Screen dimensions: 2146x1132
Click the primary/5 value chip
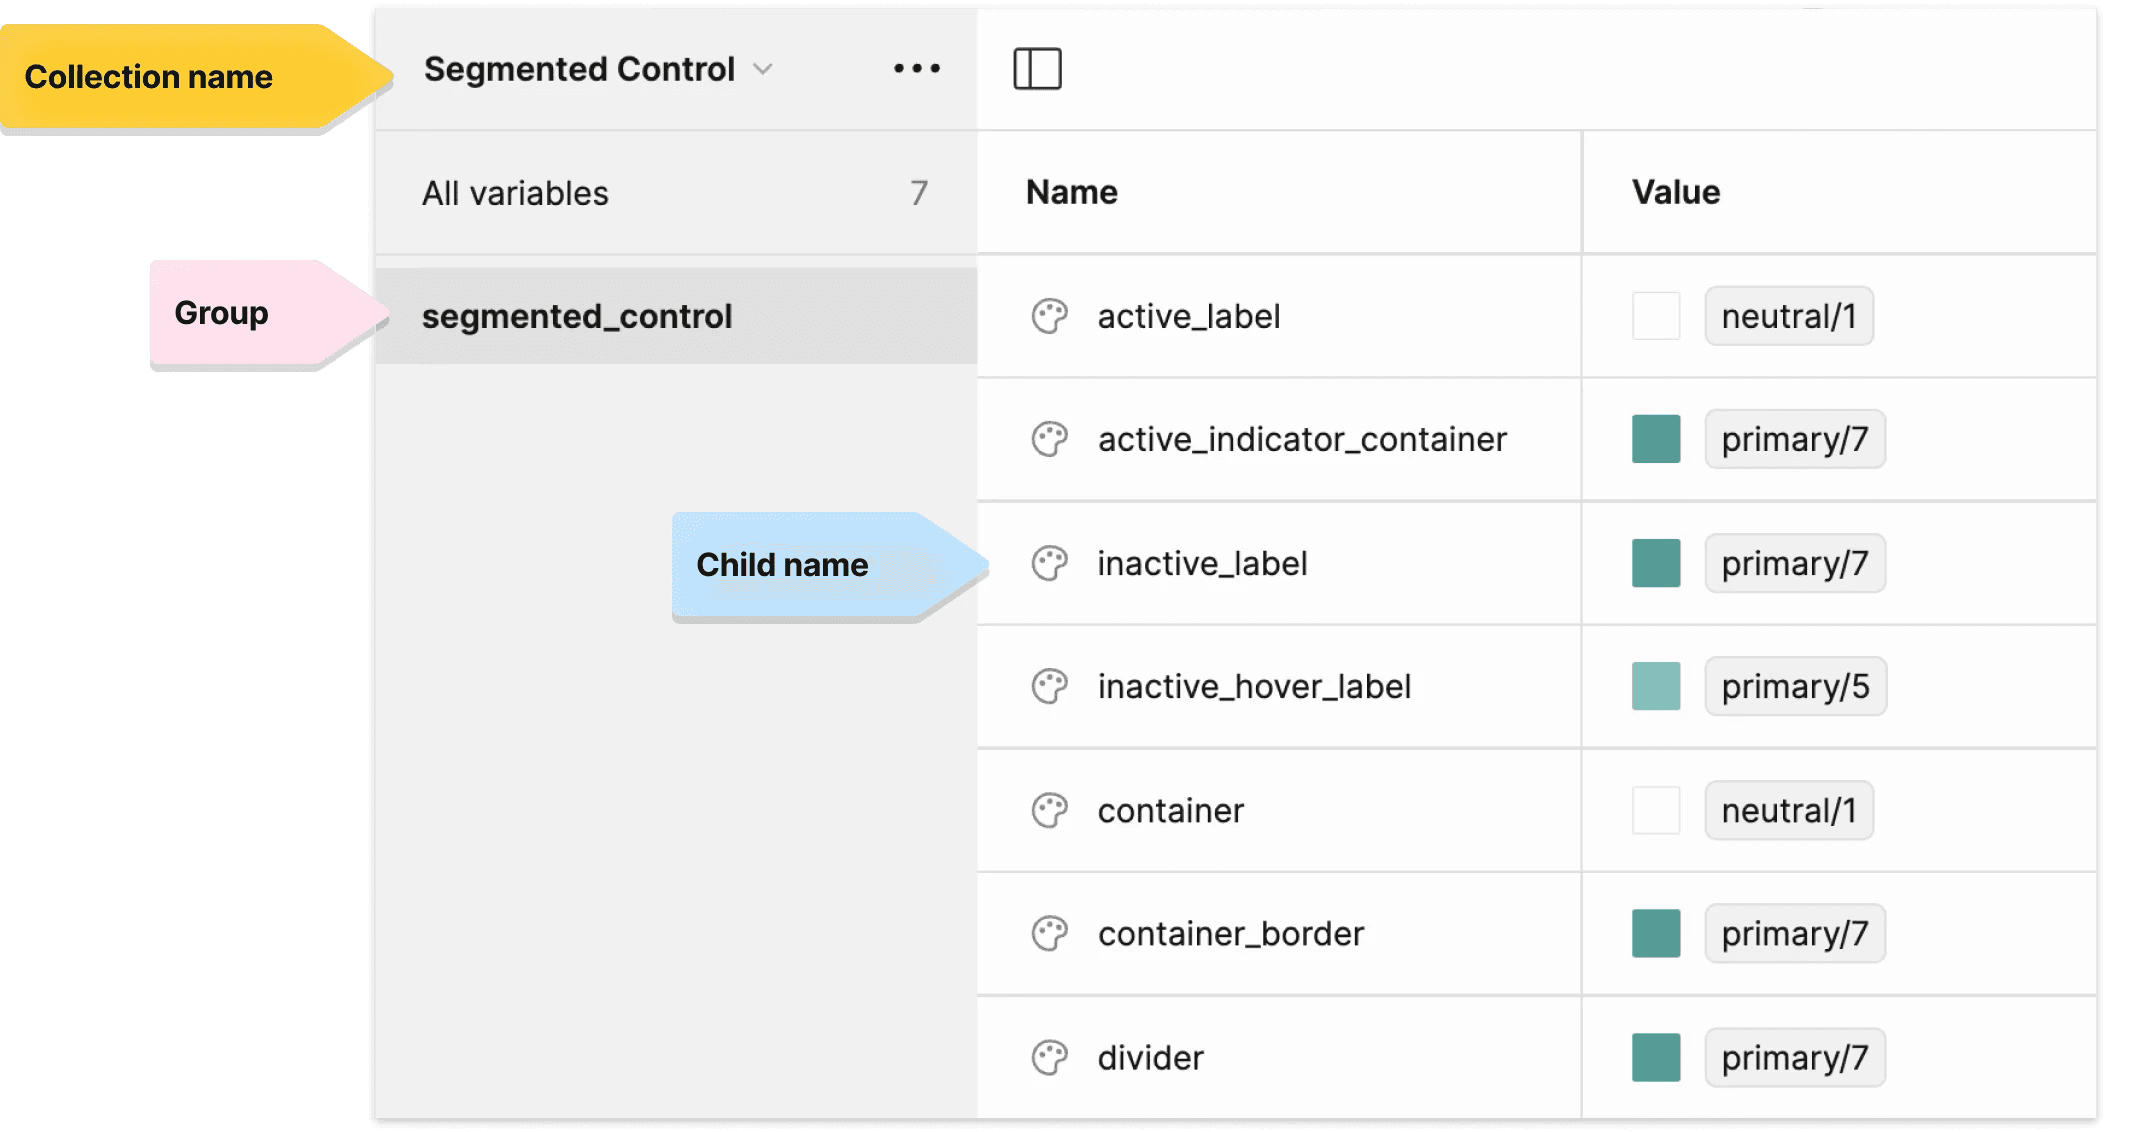pyautogui.click(x=1795, y=687)
